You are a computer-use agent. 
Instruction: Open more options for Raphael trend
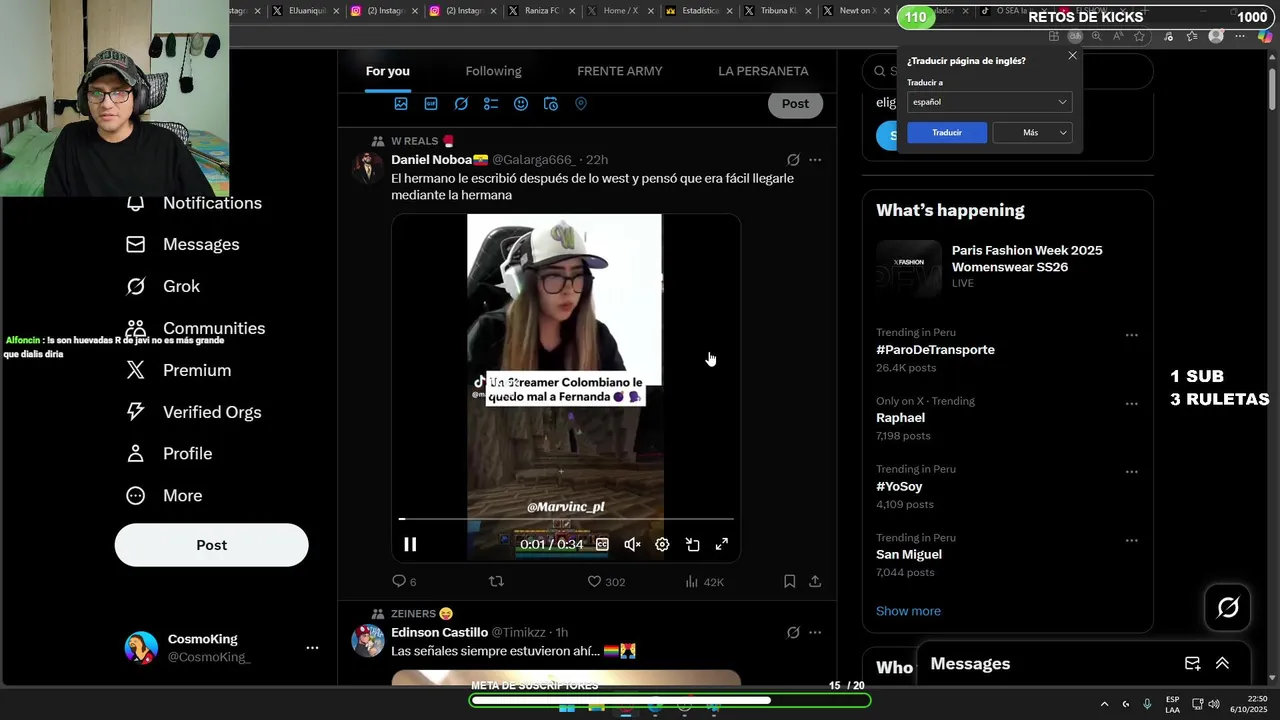pyautogui.click(x=1131, y=404)
